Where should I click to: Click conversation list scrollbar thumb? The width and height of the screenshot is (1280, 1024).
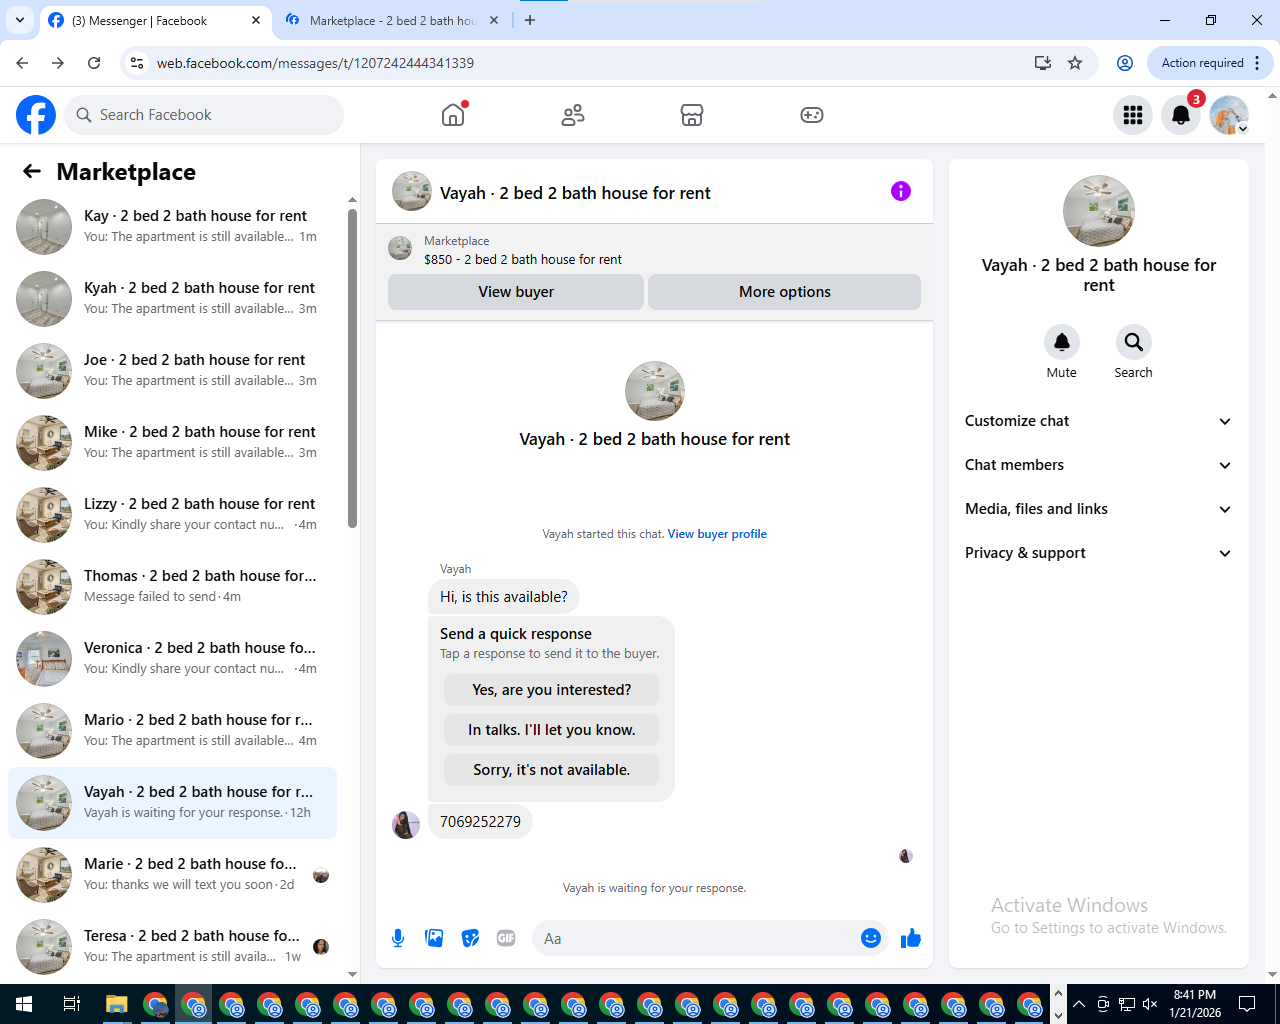point(352,368)
